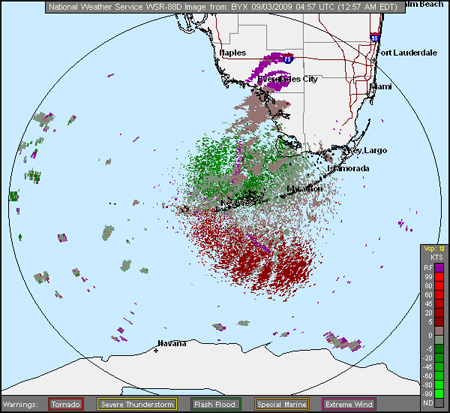The height and width of the screenshot is (413, 450).
Task: Select the Severe Thunderstorm warning legend box
Action: click(137, 404)
